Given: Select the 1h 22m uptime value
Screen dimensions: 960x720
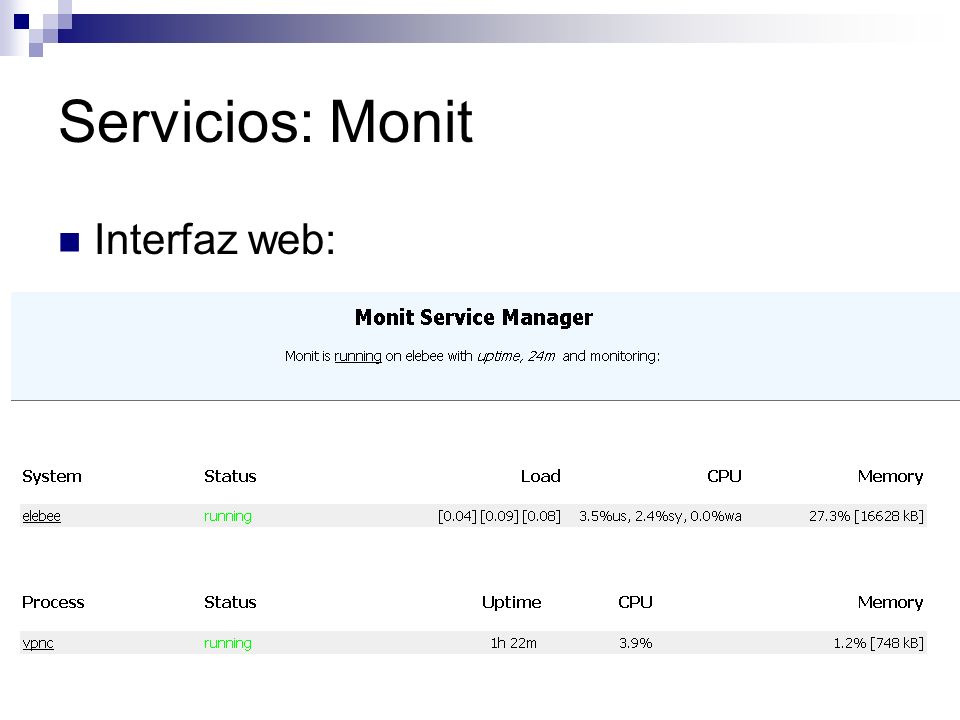Looking at the screenshot, I should (x=513, y=643).
